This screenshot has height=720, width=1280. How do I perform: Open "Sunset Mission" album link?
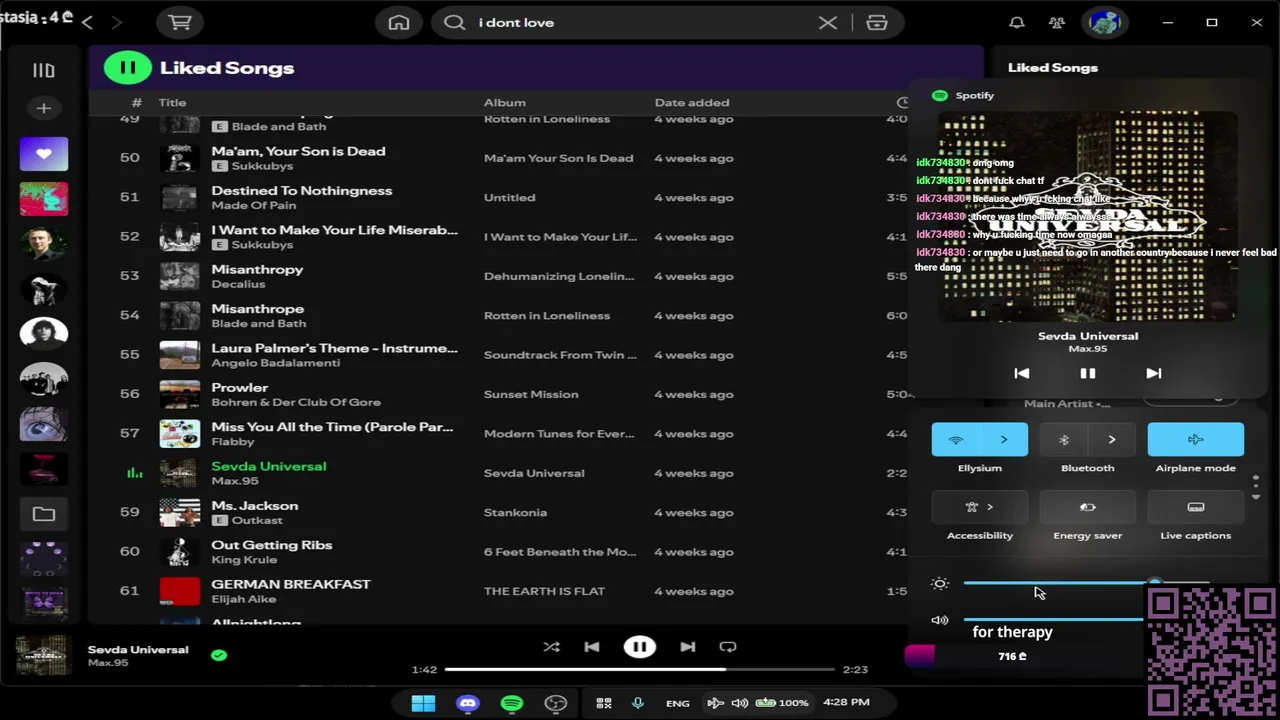tap(531, 394)
